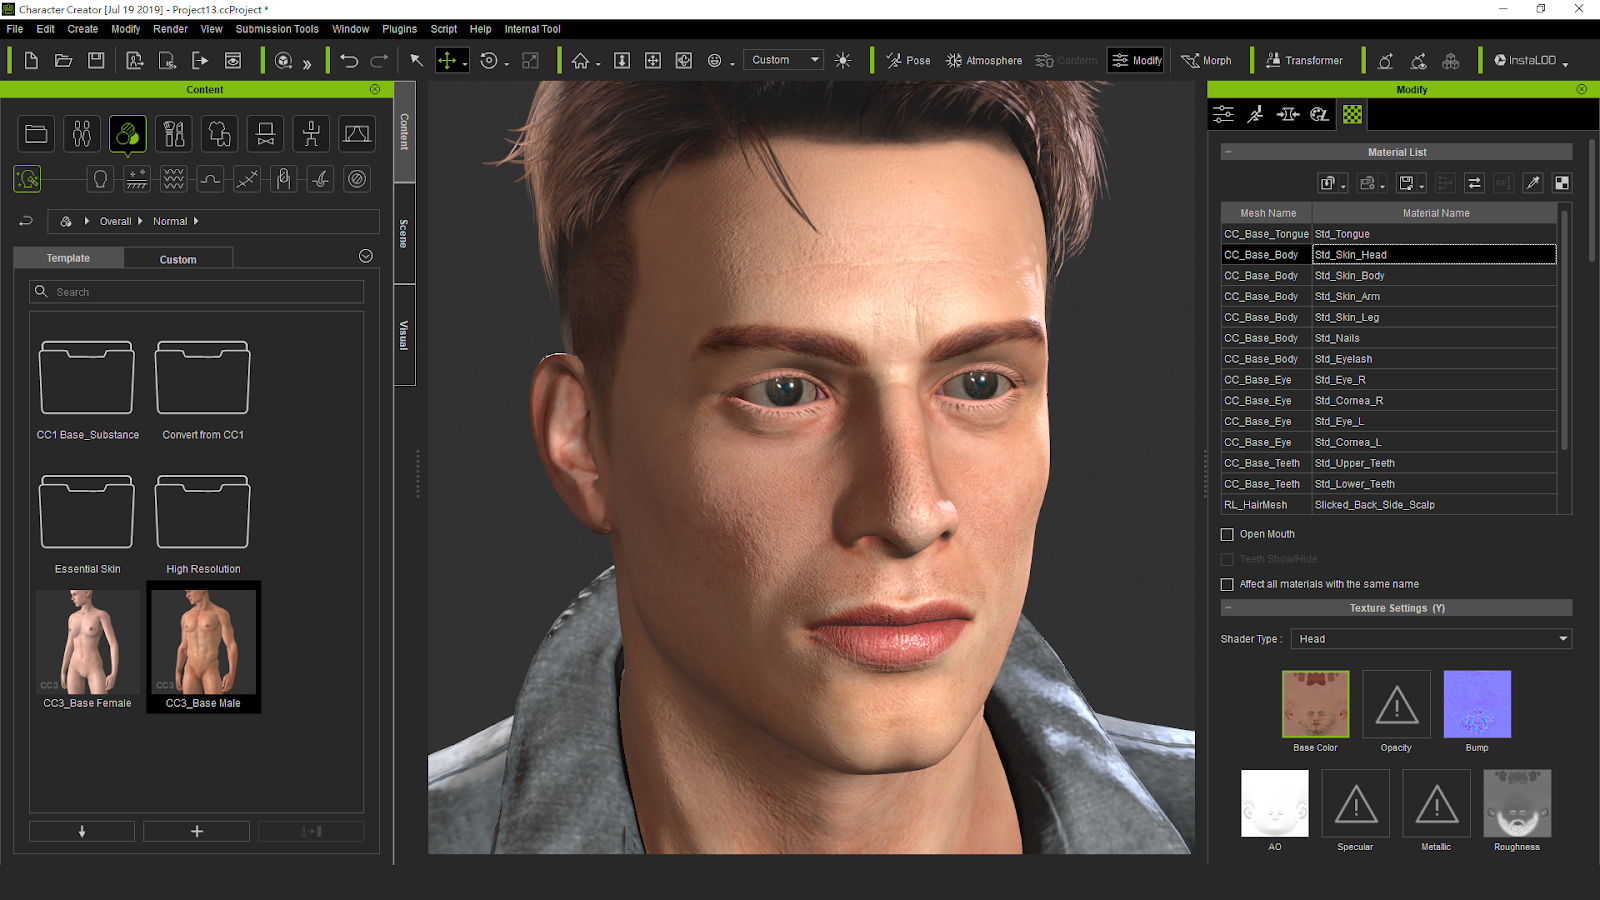
Task: Open the Cloth content category icon
Action: (220, 134)
